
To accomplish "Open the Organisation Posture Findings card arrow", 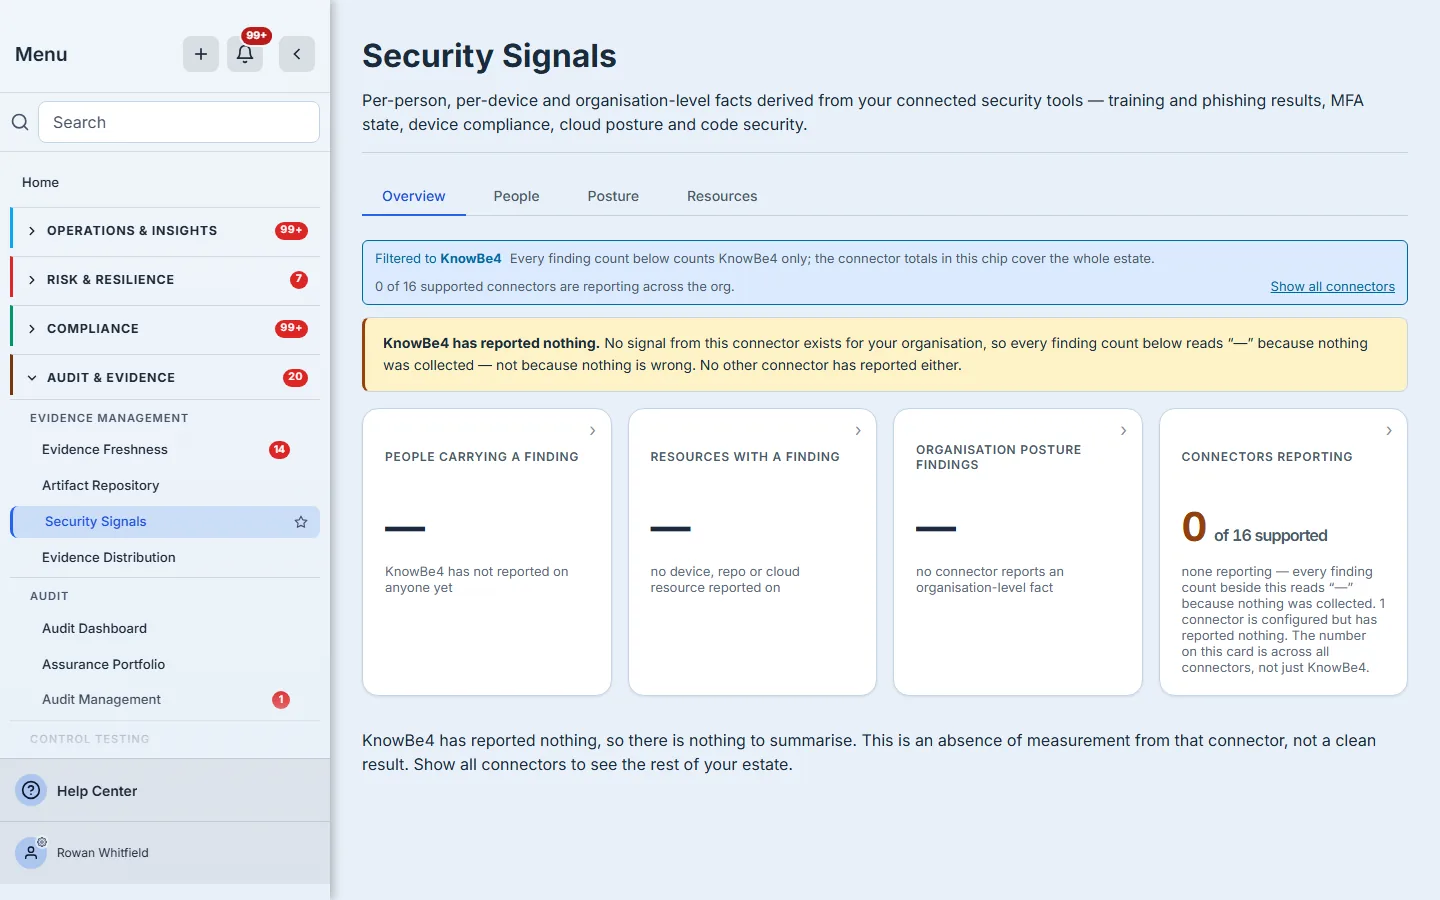I will [x=1124, y=431].
